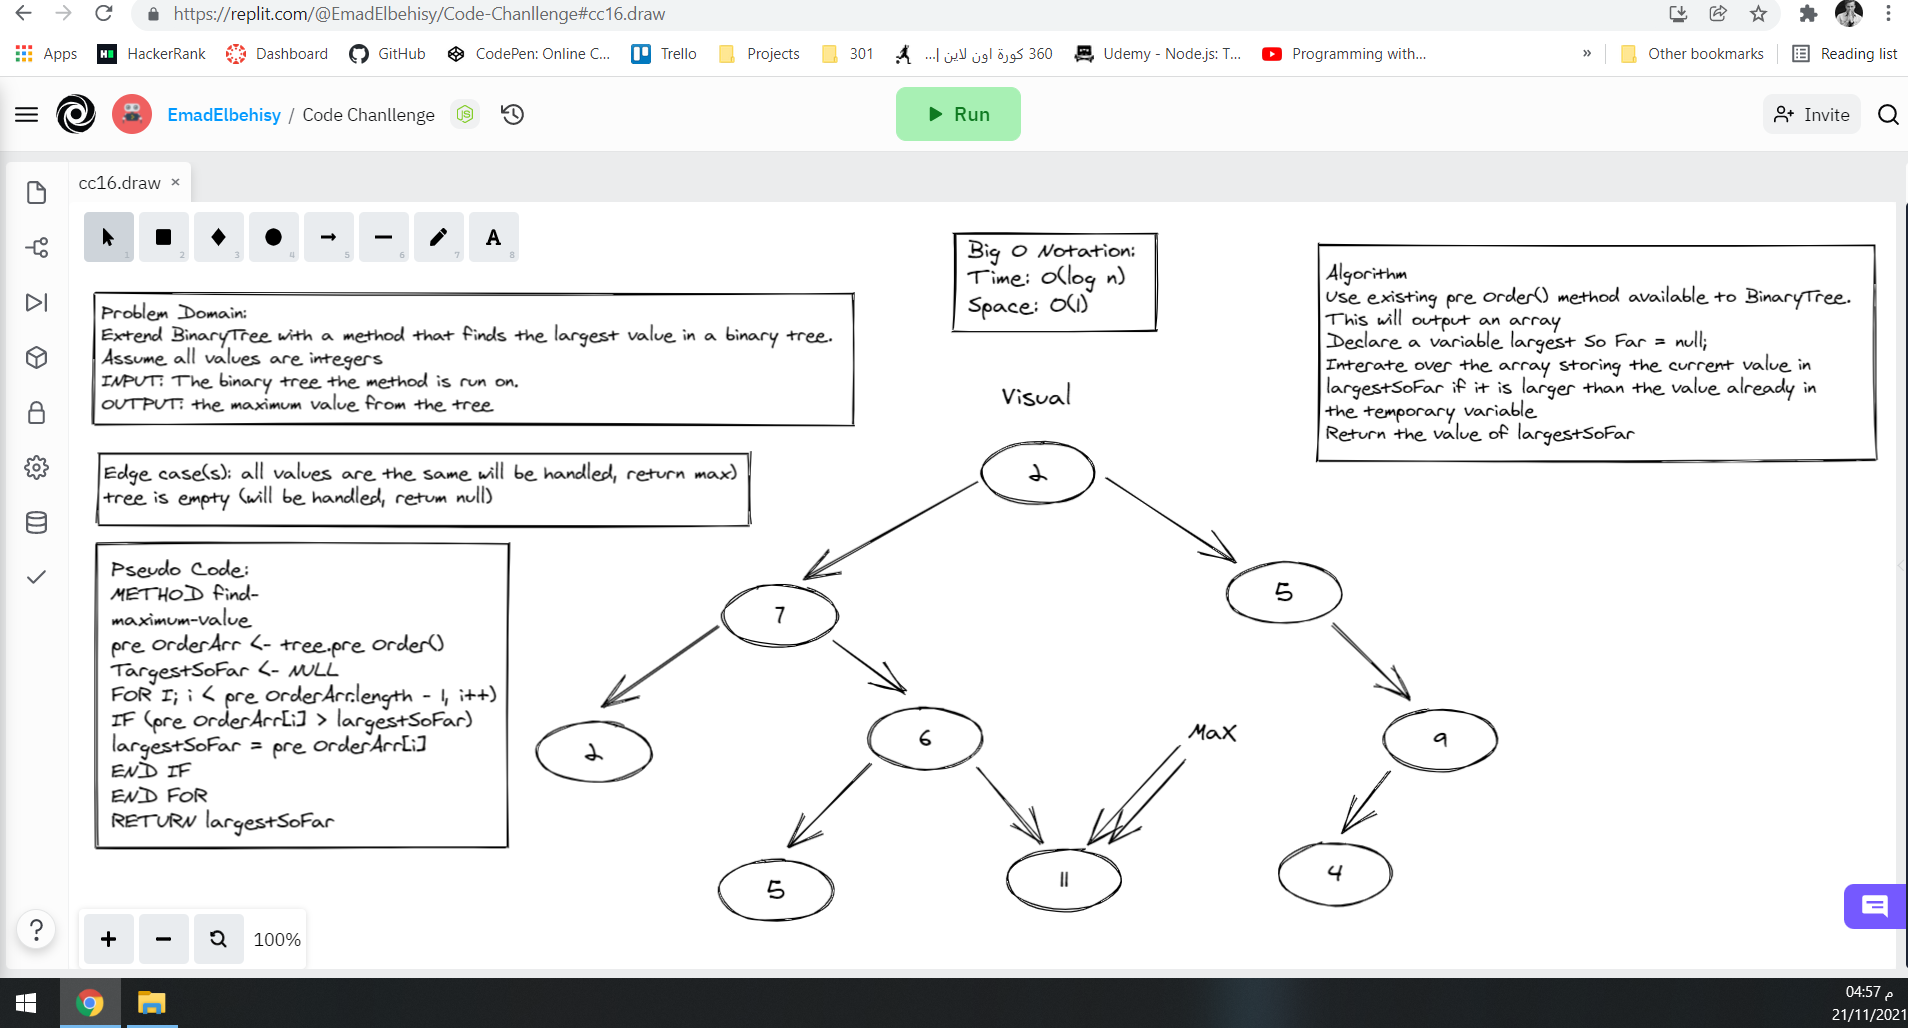Open the Windows Start menu
This screenshot has height=1028, width=1908.
click(x=27, y=1003)
